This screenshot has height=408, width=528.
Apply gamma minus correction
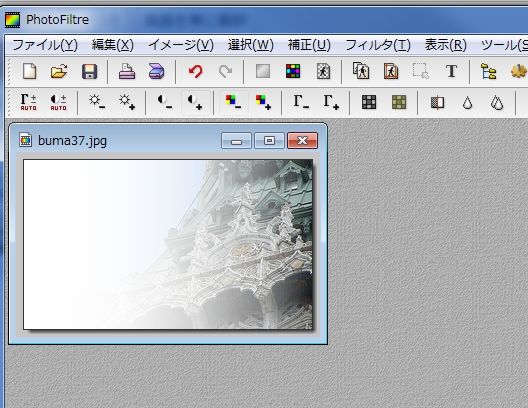click(x=301, y=102)
